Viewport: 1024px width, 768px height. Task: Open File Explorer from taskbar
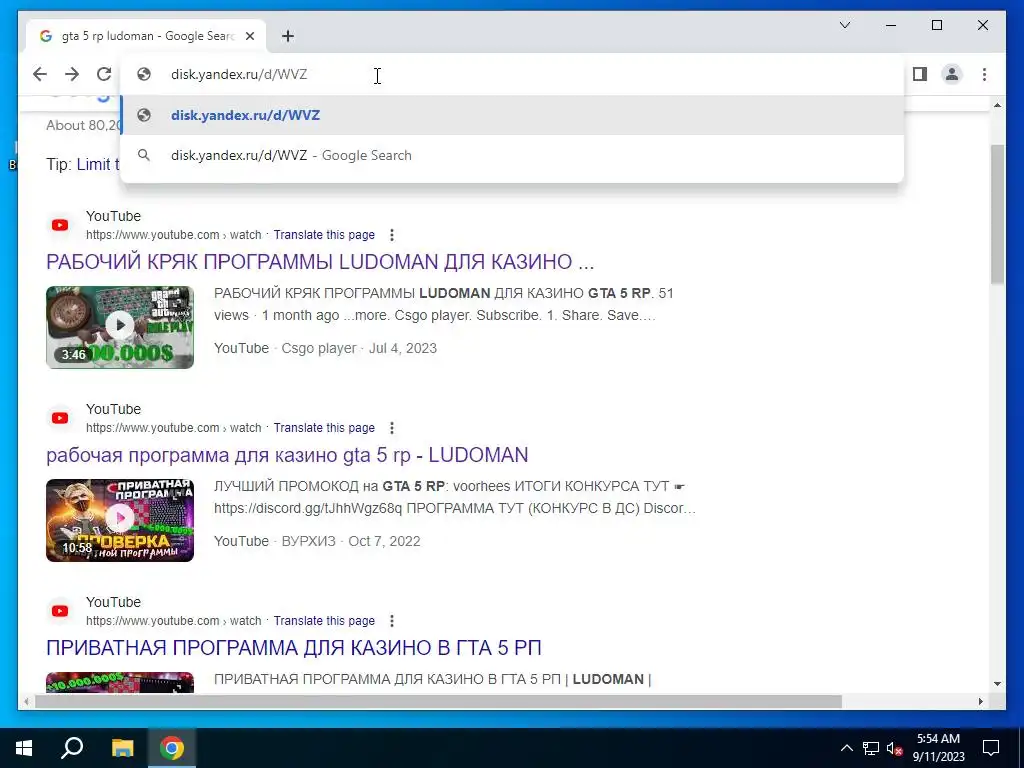click(122, 748)
